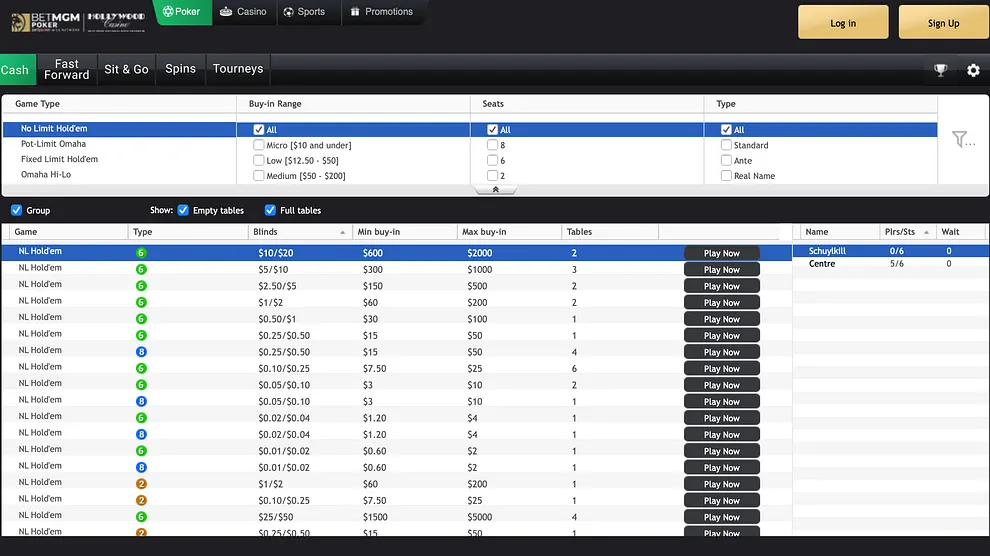Viewport: 990px width, 556px height.
Task: Sort by the Tables column header
Action: click(x=609, y=232)
